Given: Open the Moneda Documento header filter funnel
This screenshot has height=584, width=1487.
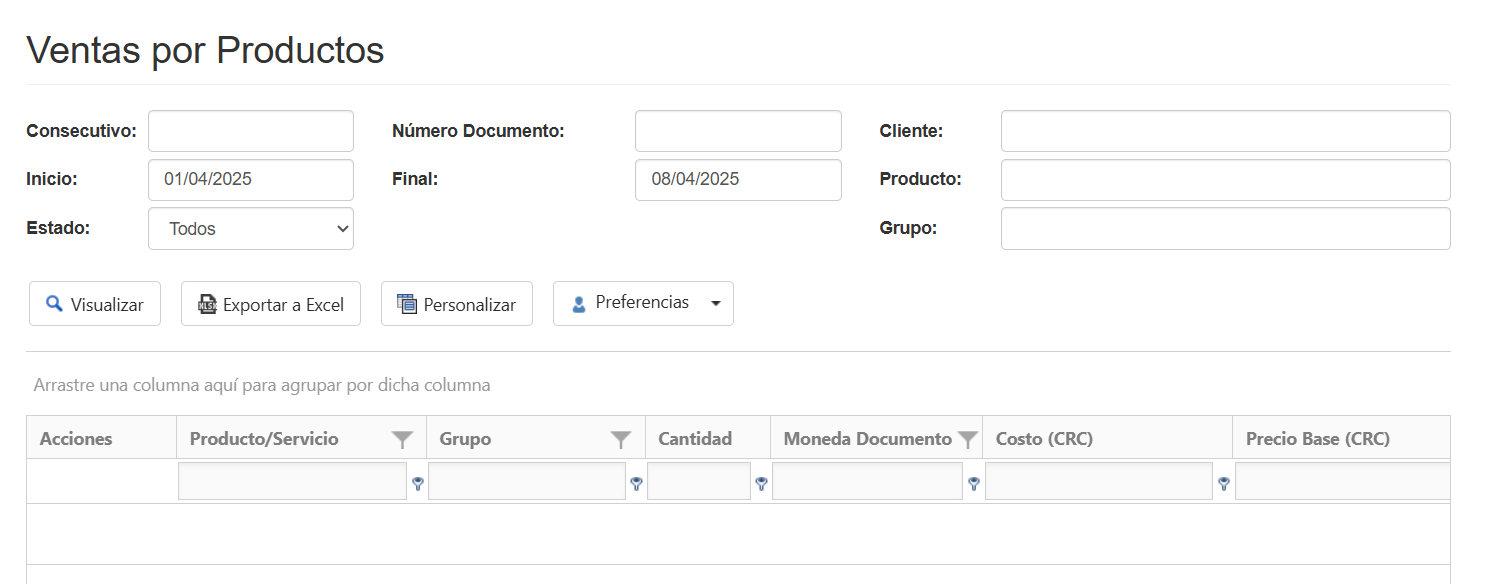Looking at the screenshot, I should 967,439.
